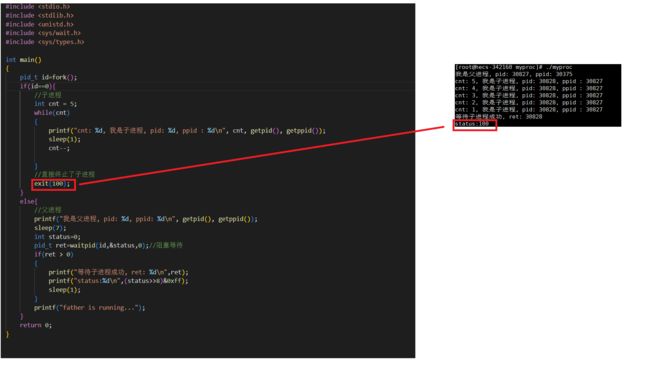Click the 'int cnt = 5;' line
The width and height of the screenshot is (650, 366).
(x=55, y=104)
